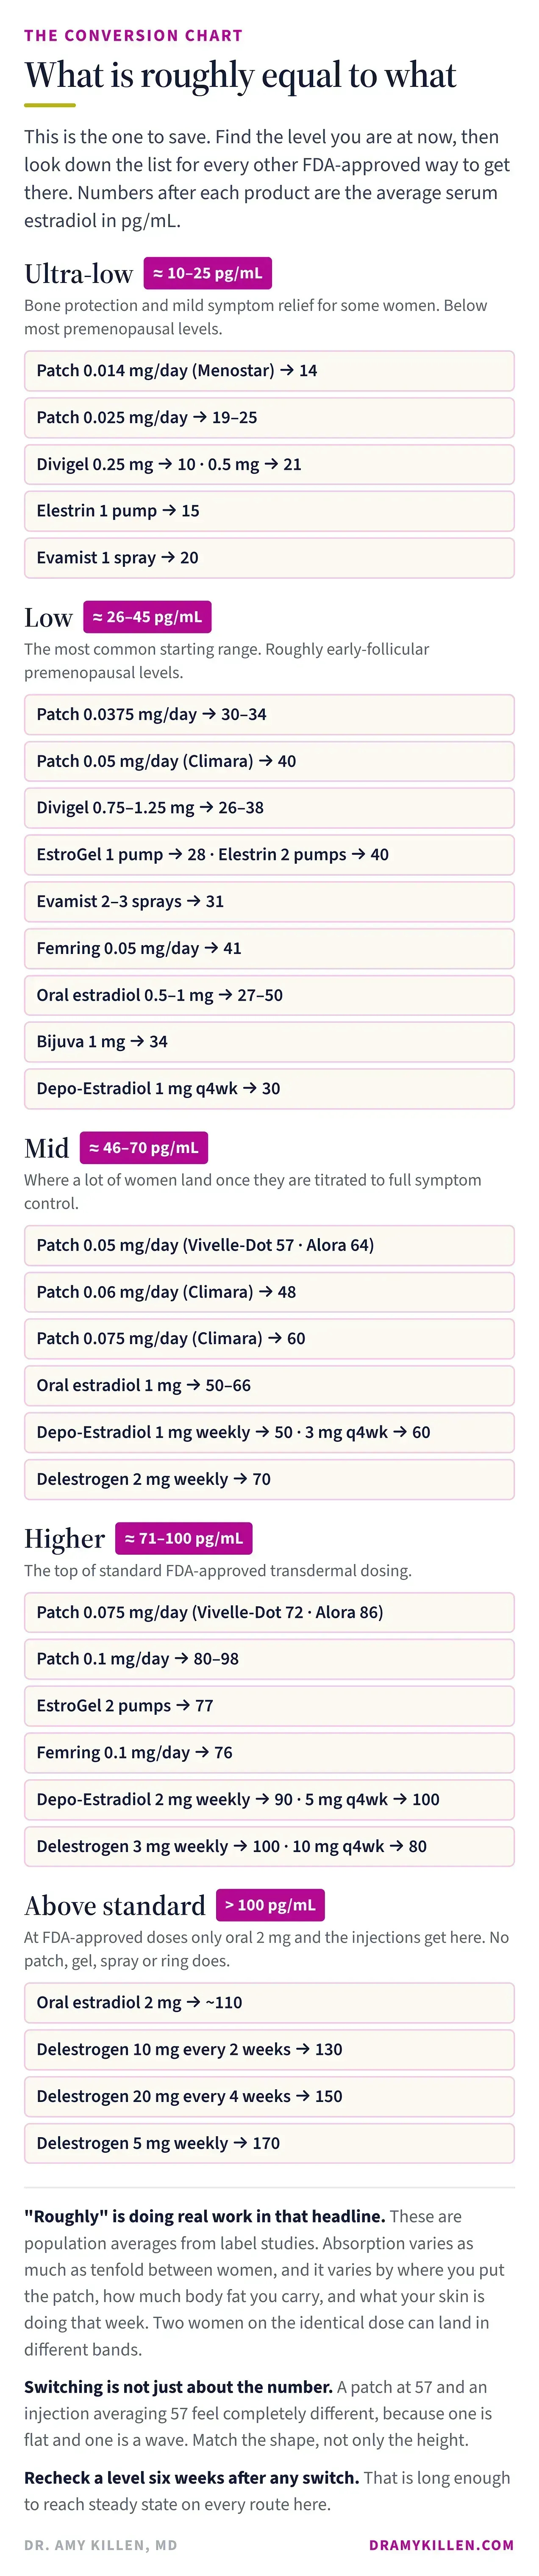This screenshot has height=2576, width=539.
Task: Click the Femring 0.05 mg/day row
Action: [269, 948]
